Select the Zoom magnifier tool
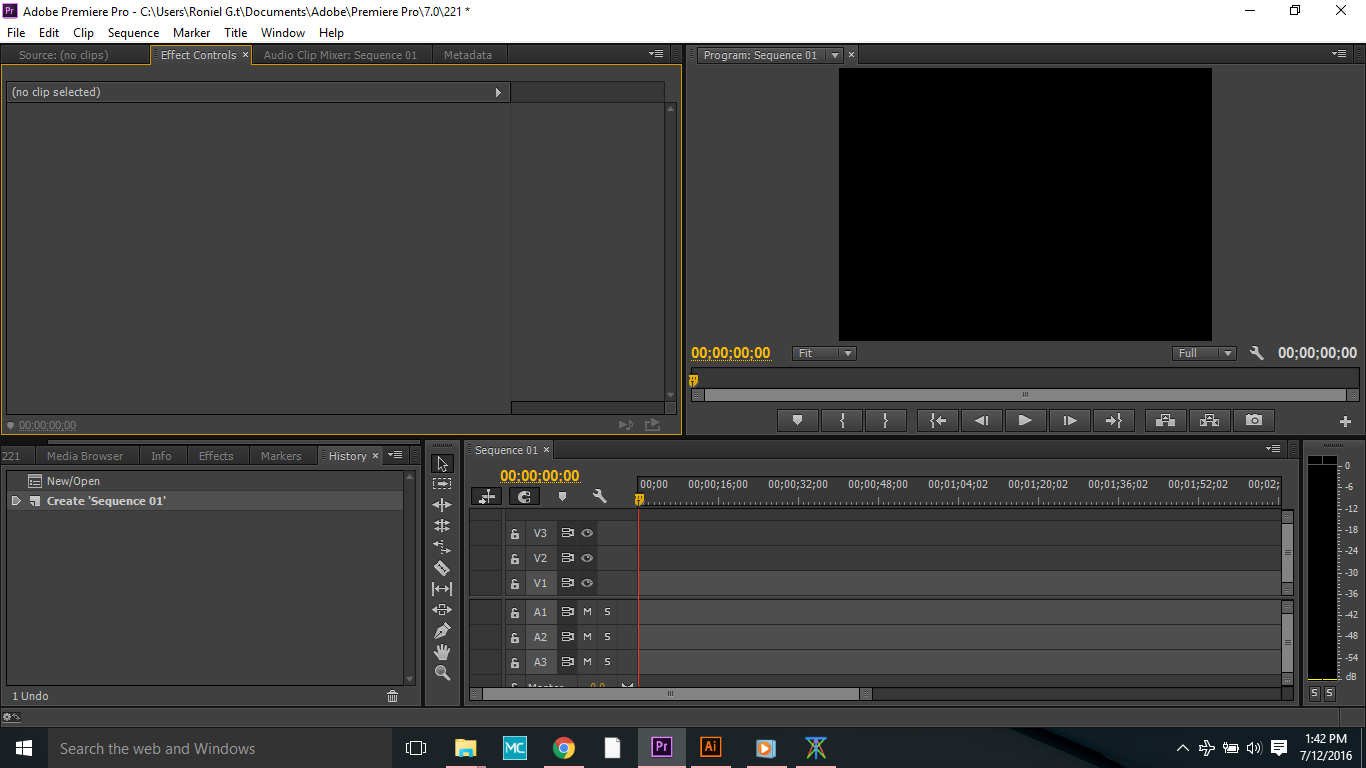The height and width of the screenshot is (768, 1366). coord(442,673)
